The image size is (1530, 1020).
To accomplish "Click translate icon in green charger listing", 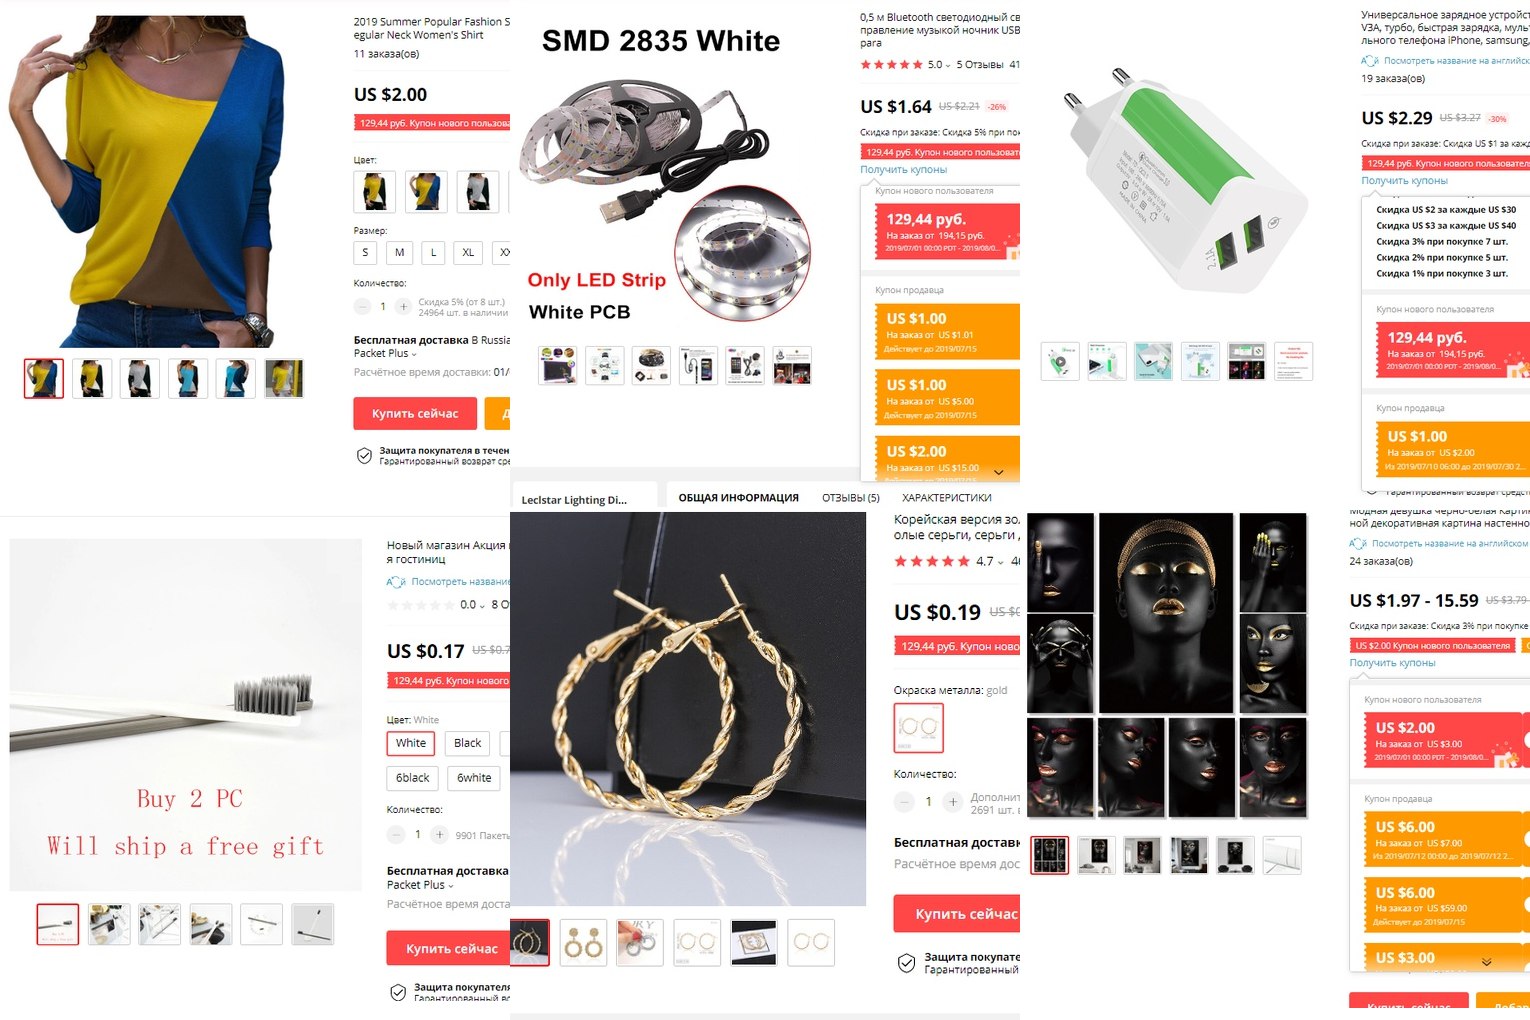I will 1370,61.
